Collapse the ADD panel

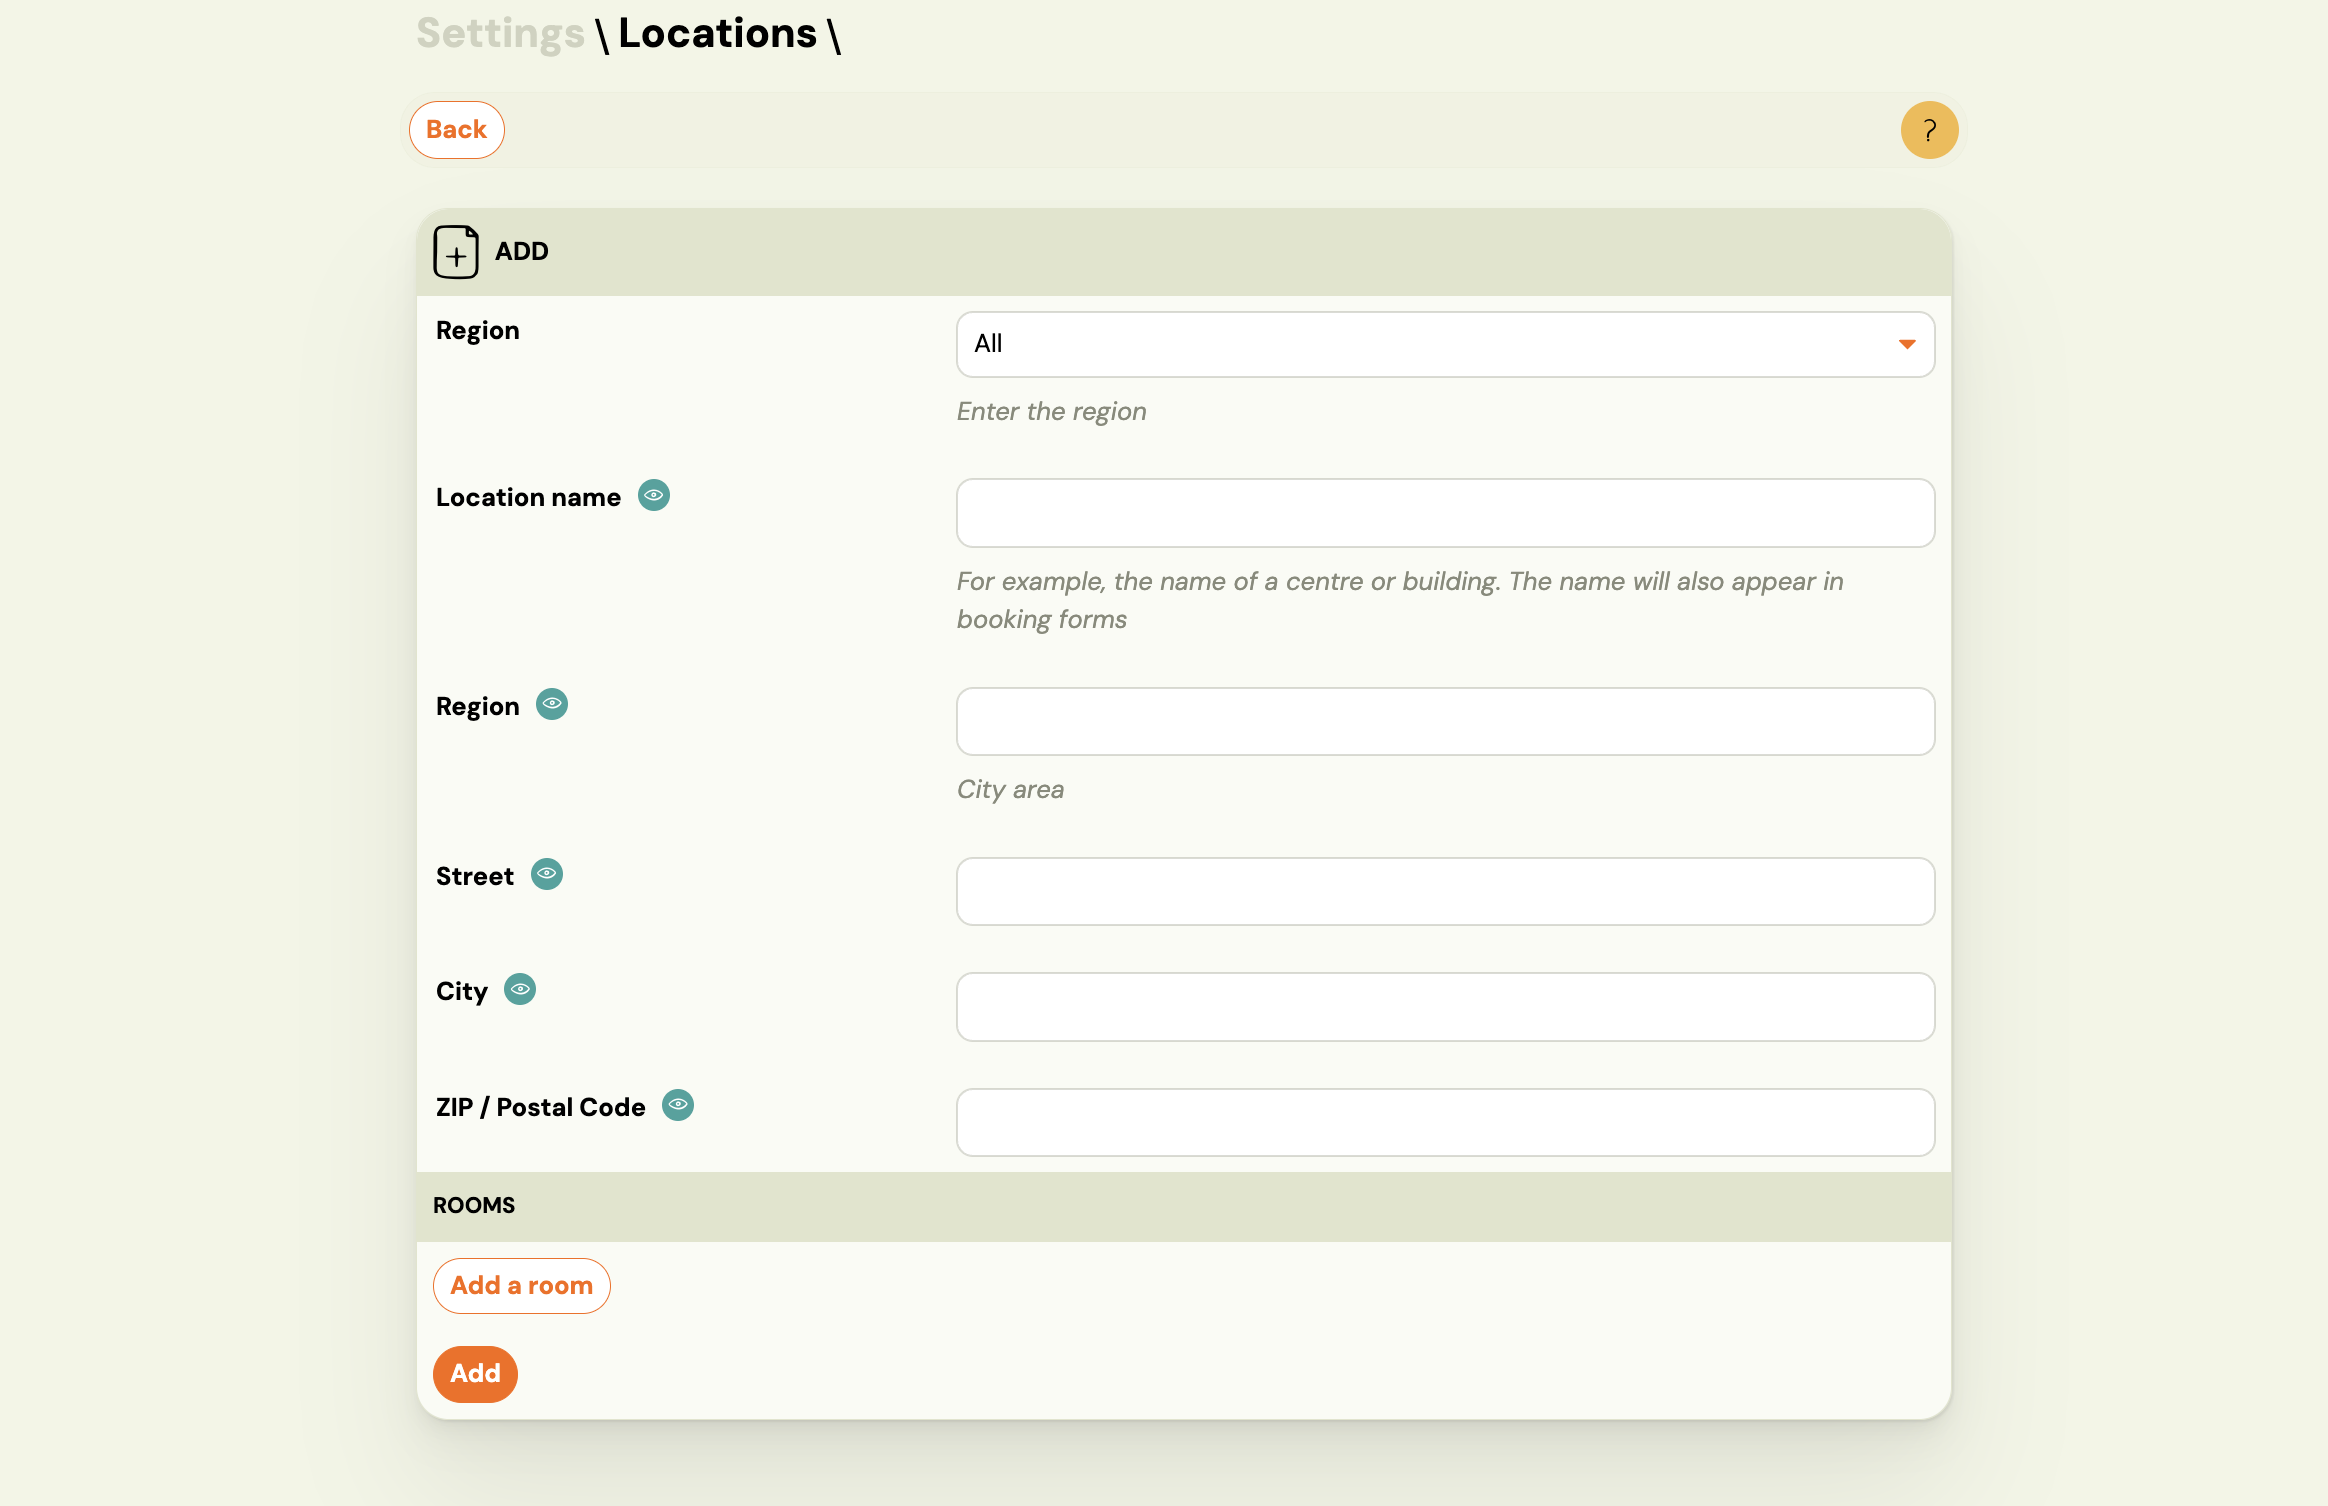click(518, 251)
